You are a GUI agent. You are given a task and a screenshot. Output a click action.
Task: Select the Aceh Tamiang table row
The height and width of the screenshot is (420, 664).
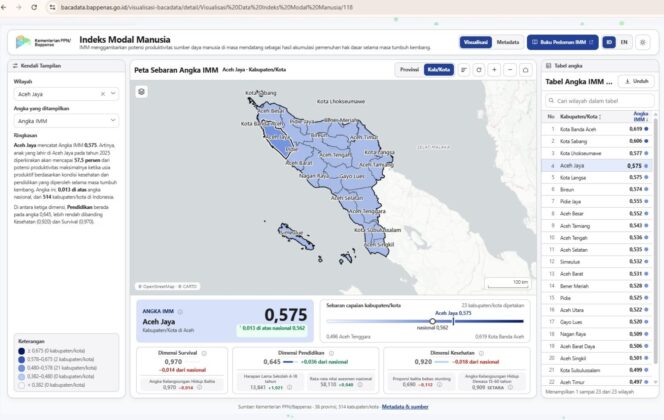(x=597, y=226)
